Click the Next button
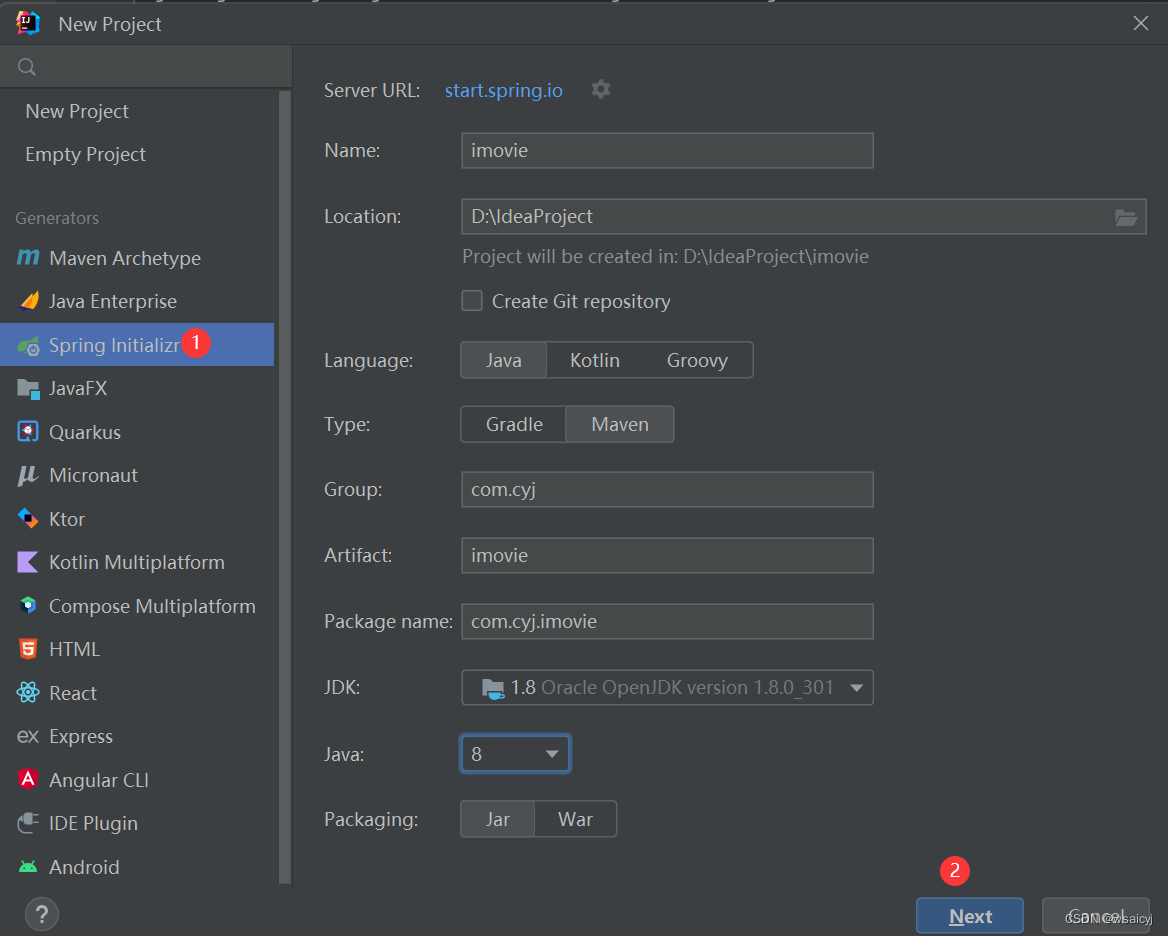 tap(970, 916)
